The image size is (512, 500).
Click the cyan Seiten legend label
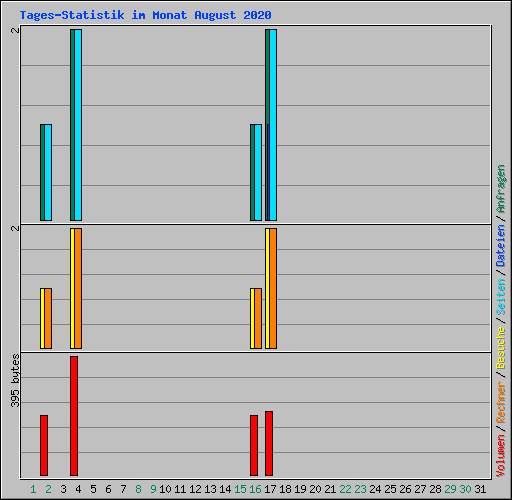coord(501,297)
